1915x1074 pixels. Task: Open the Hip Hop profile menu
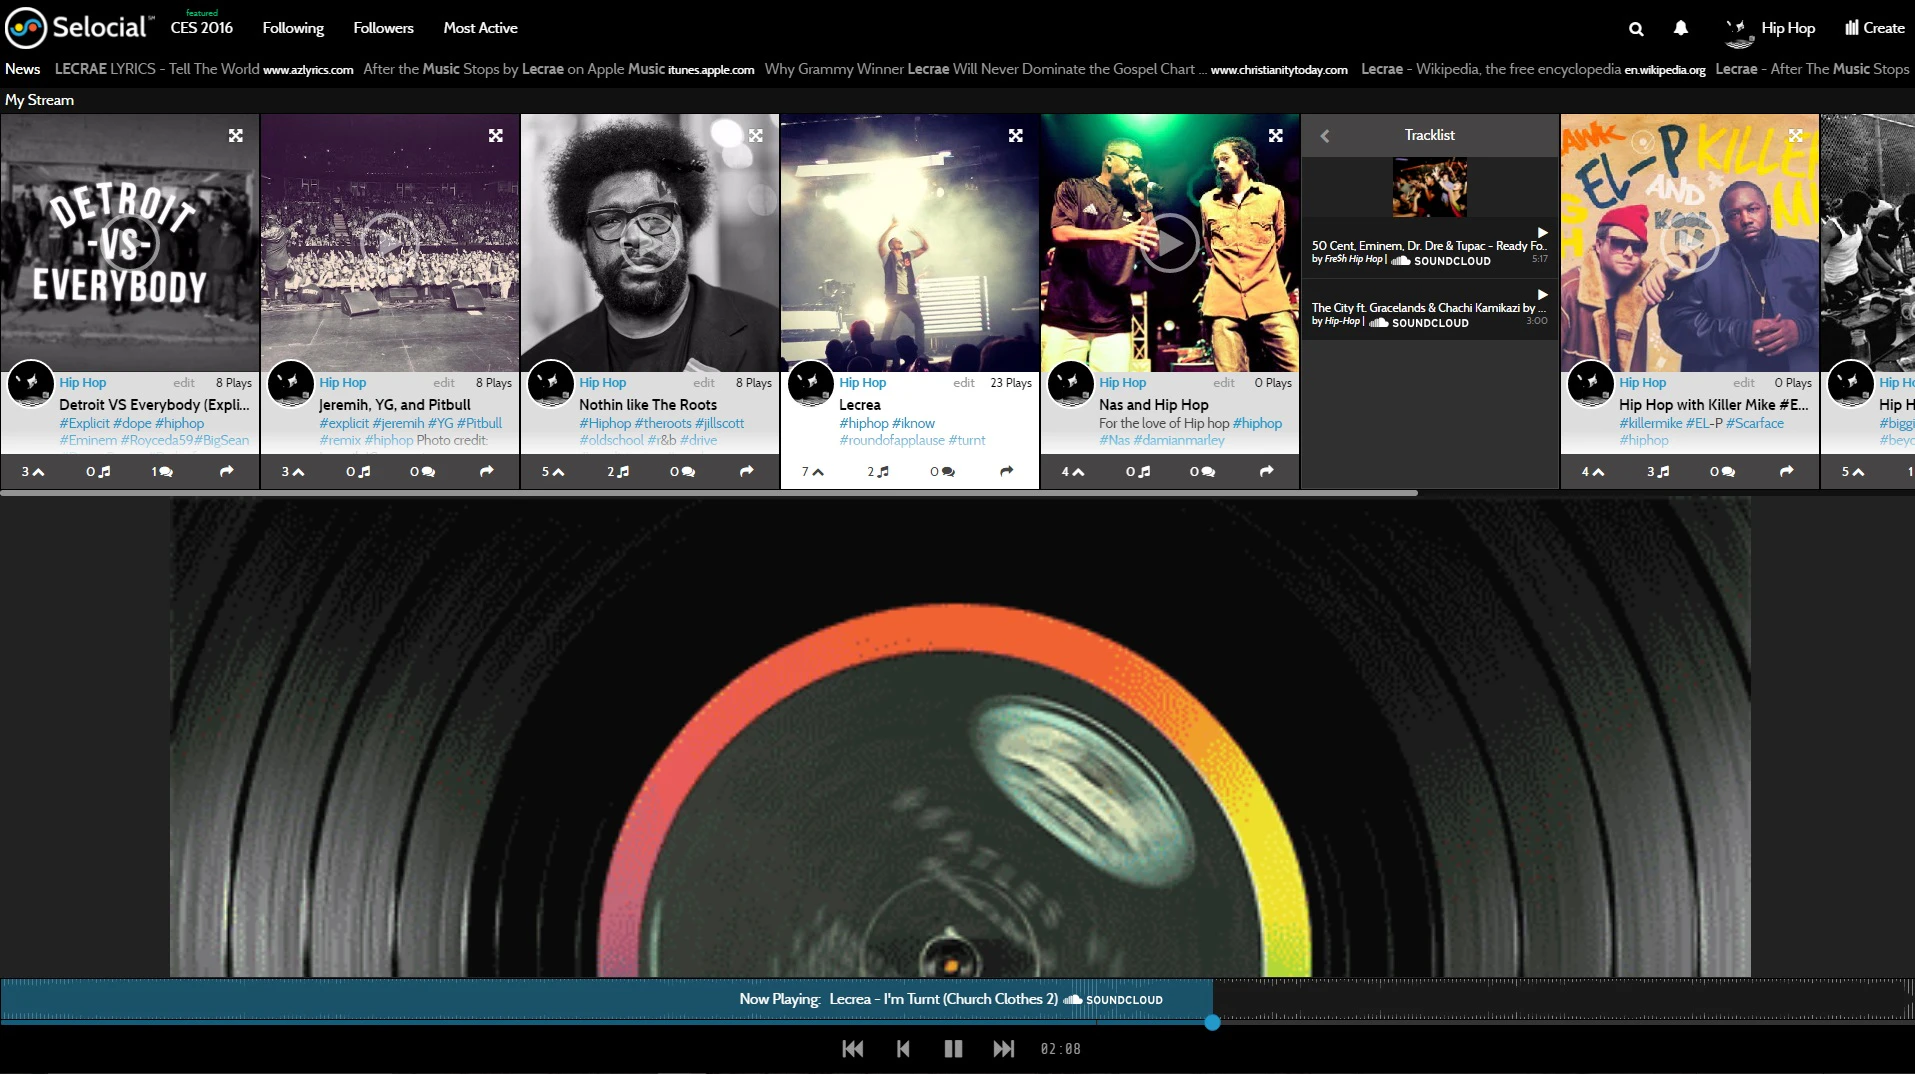pyautogui.click(x=1771, y=30)
